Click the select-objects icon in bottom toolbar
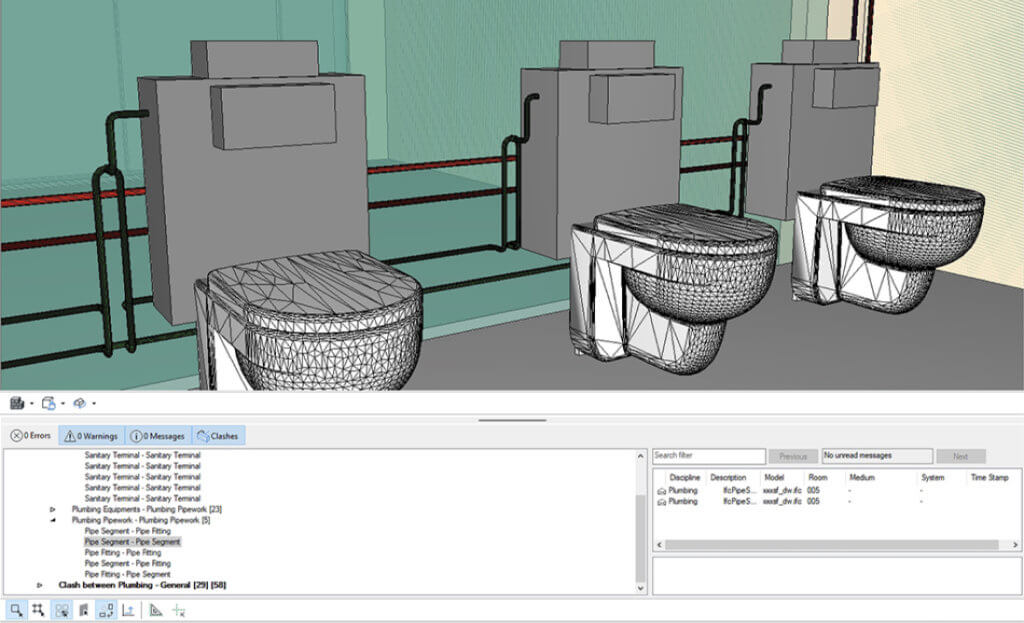The height and width of the screenshot is (623, 1024). pyautogui.click(x=62, y=609)
